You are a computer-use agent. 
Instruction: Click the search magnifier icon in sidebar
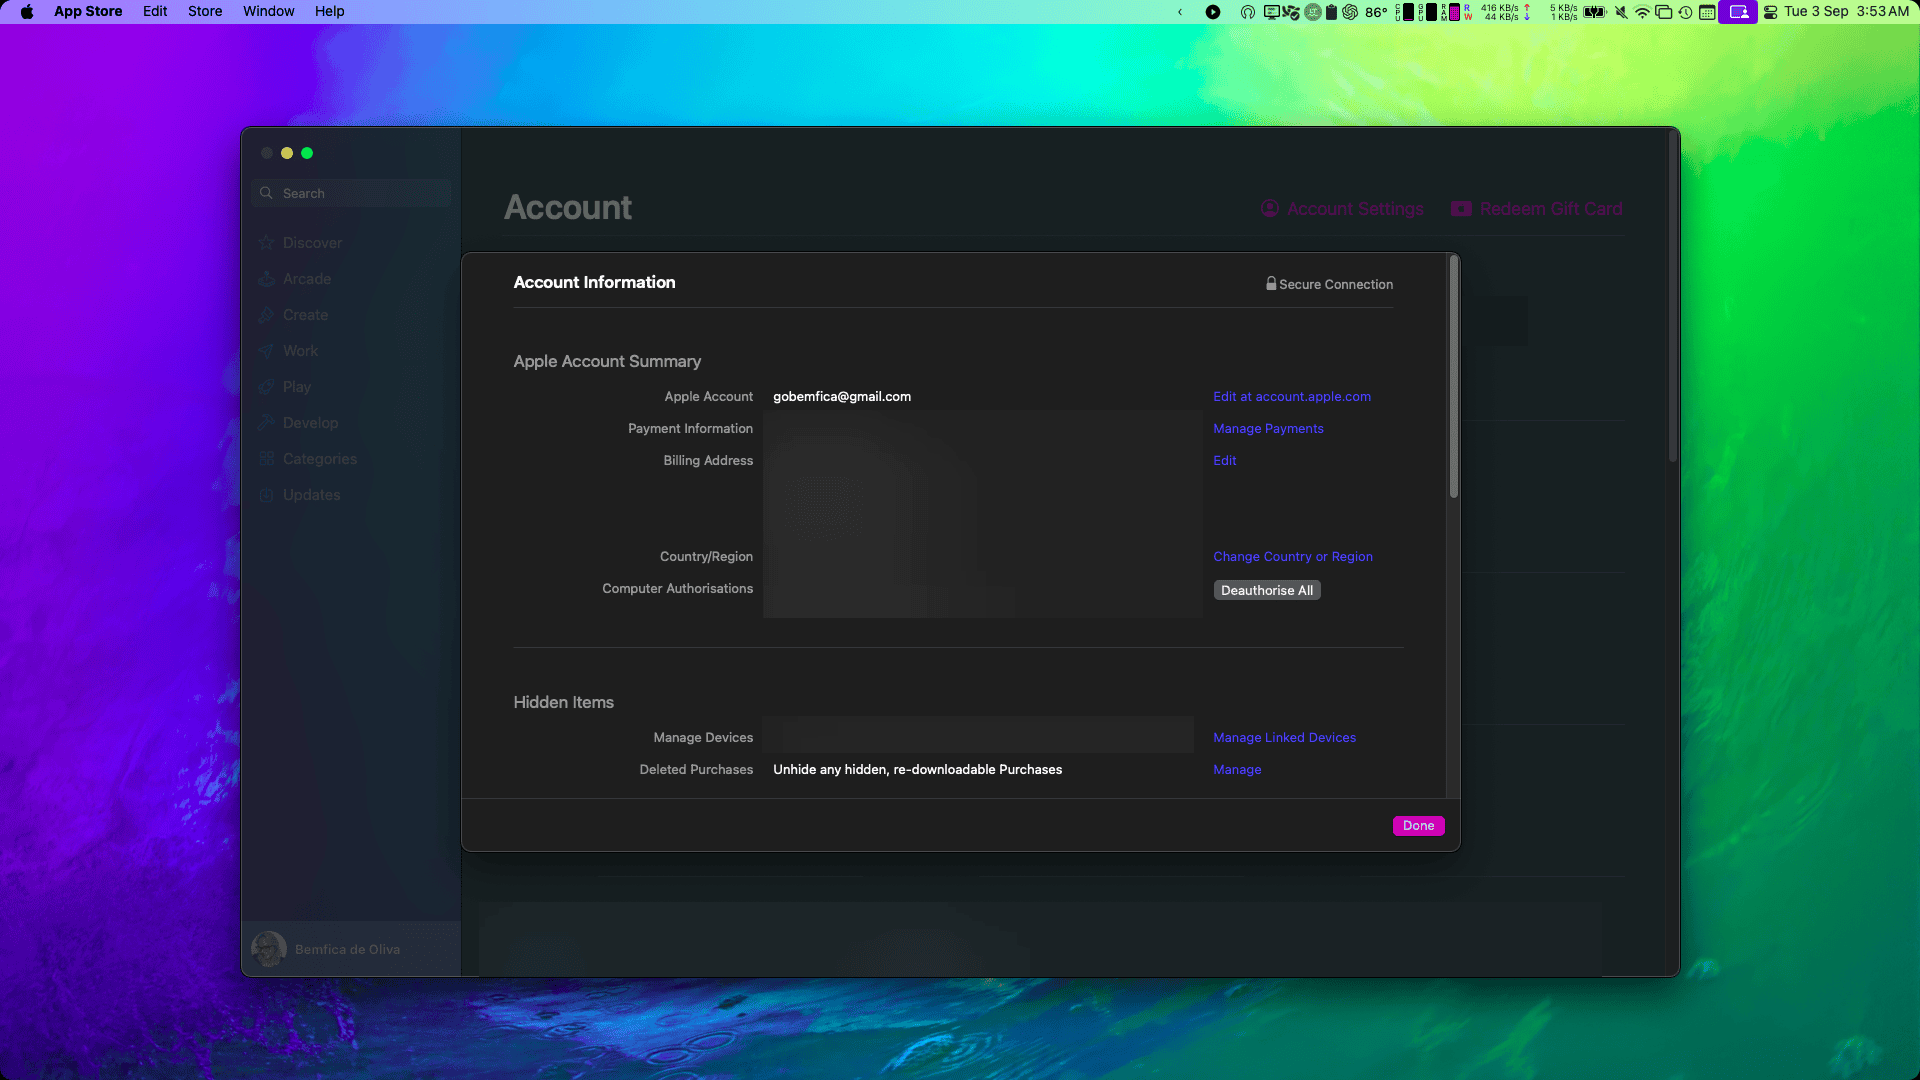(266, 193)
